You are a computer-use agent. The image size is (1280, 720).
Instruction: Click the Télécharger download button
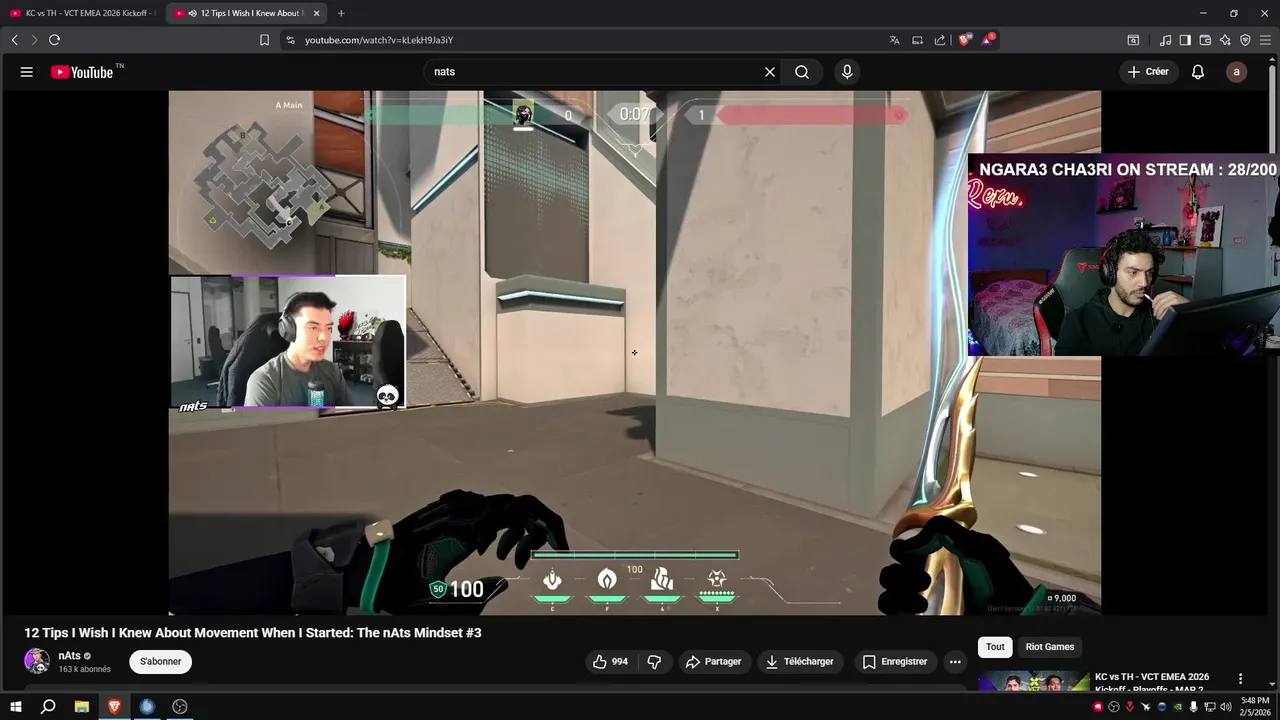800,662
